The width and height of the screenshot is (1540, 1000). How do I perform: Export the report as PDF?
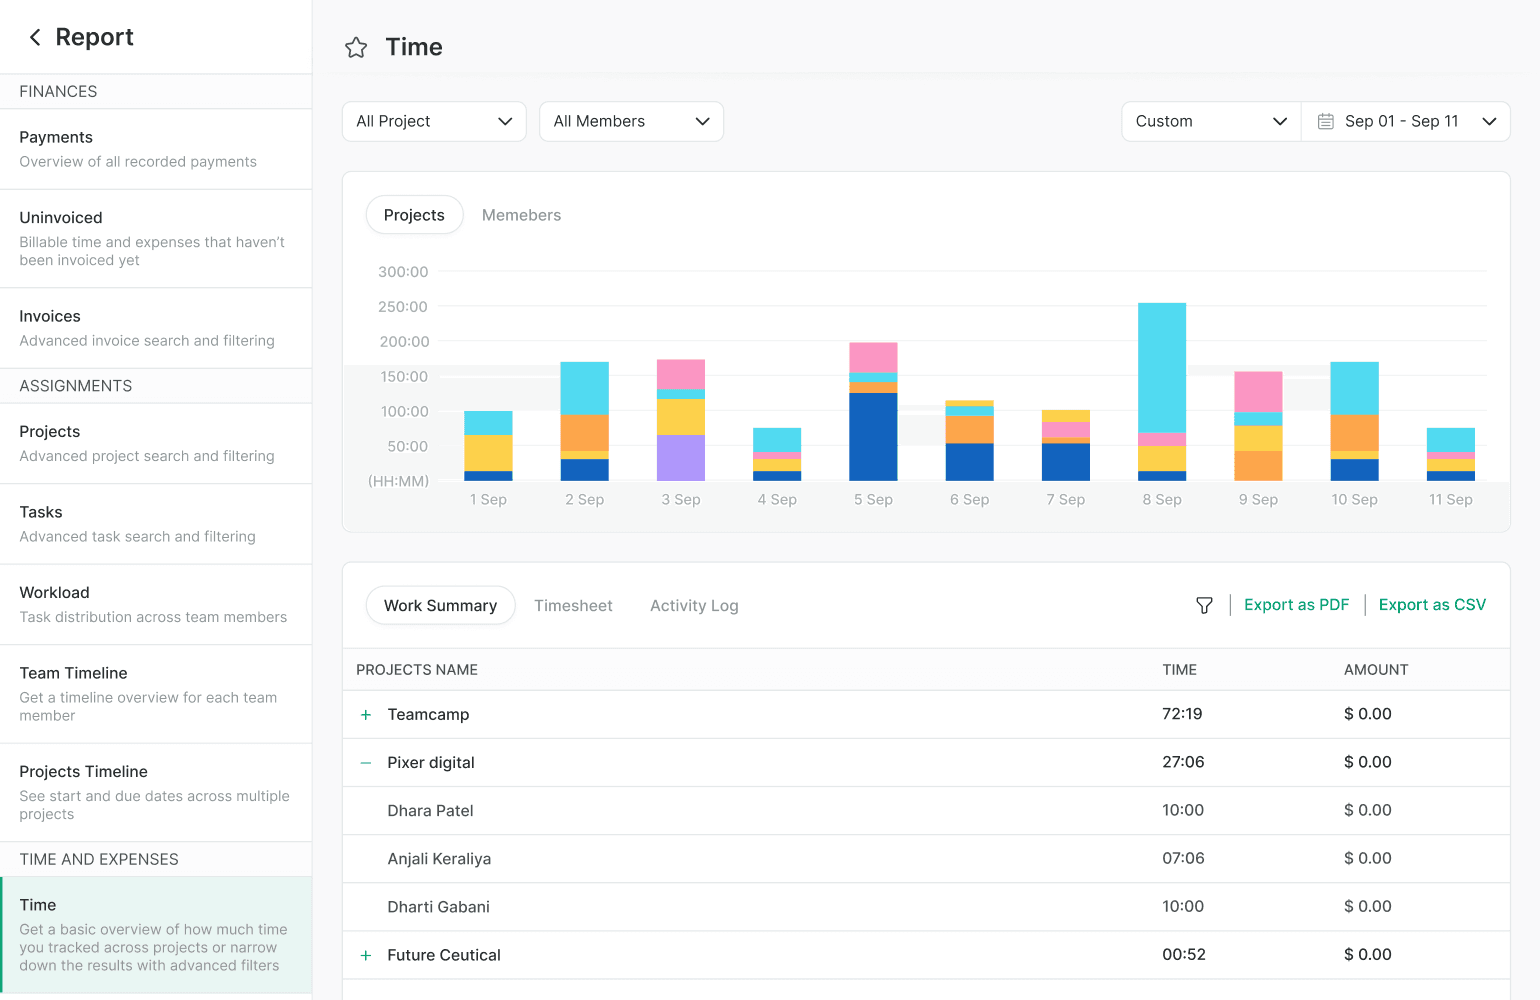pos(1296,605)
